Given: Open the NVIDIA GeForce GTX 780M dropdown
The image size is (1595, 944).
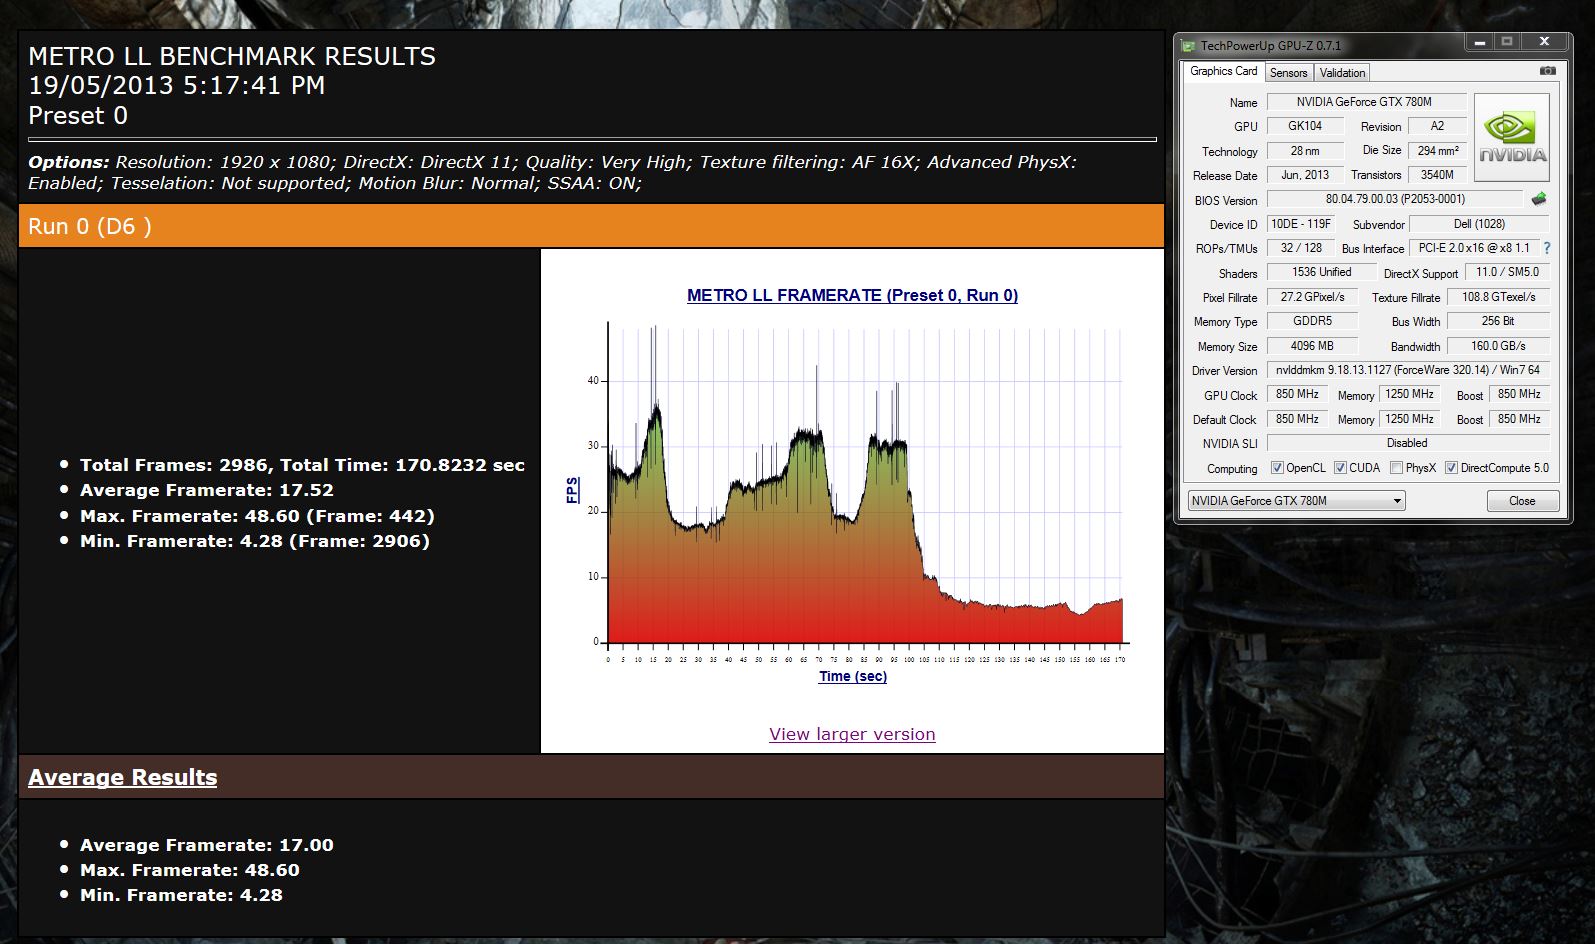Looking at the screenshot, I should pos(1296,501).
